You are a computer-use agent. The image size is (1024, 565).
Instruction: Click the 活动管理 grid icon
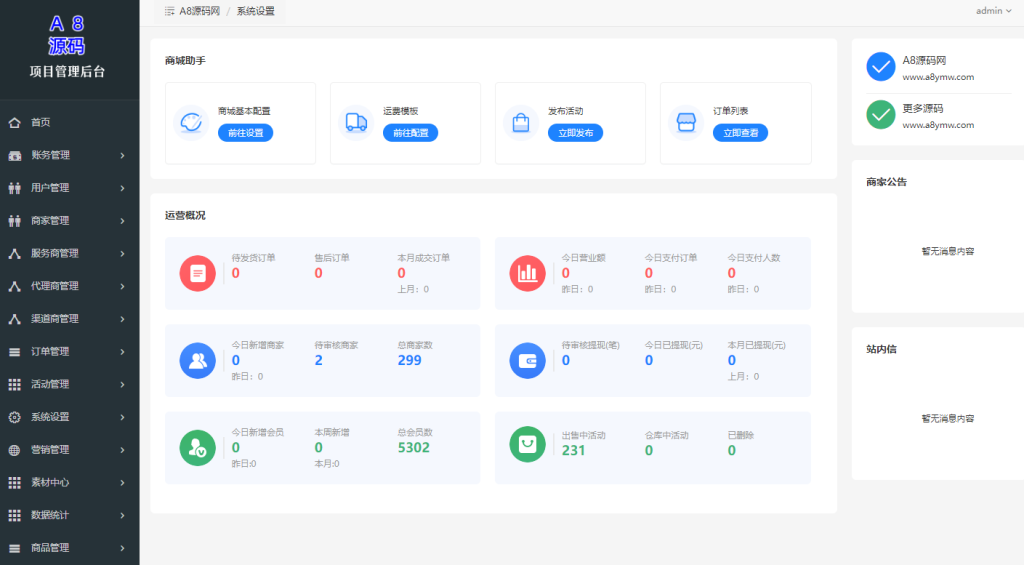pyautogui.click(x=14, y=385)
